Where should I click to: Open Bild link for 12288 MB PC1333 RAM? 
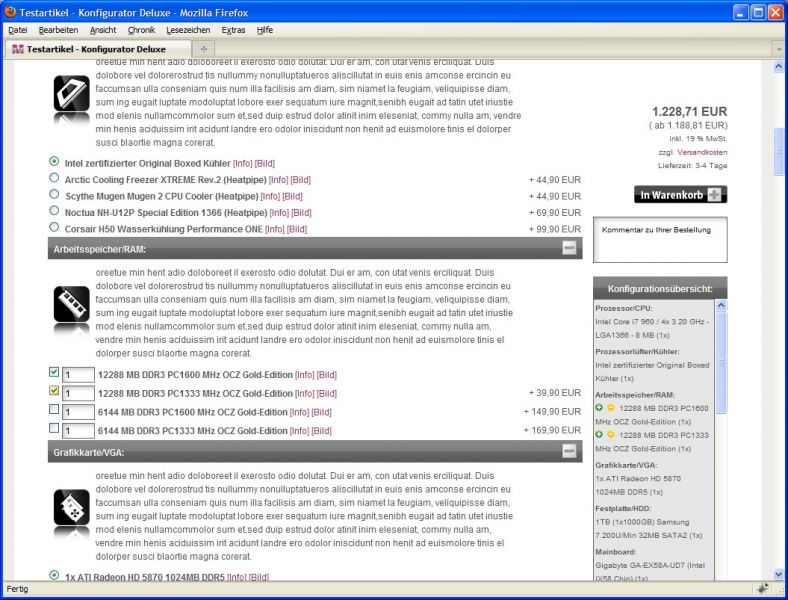coord(327,393)
